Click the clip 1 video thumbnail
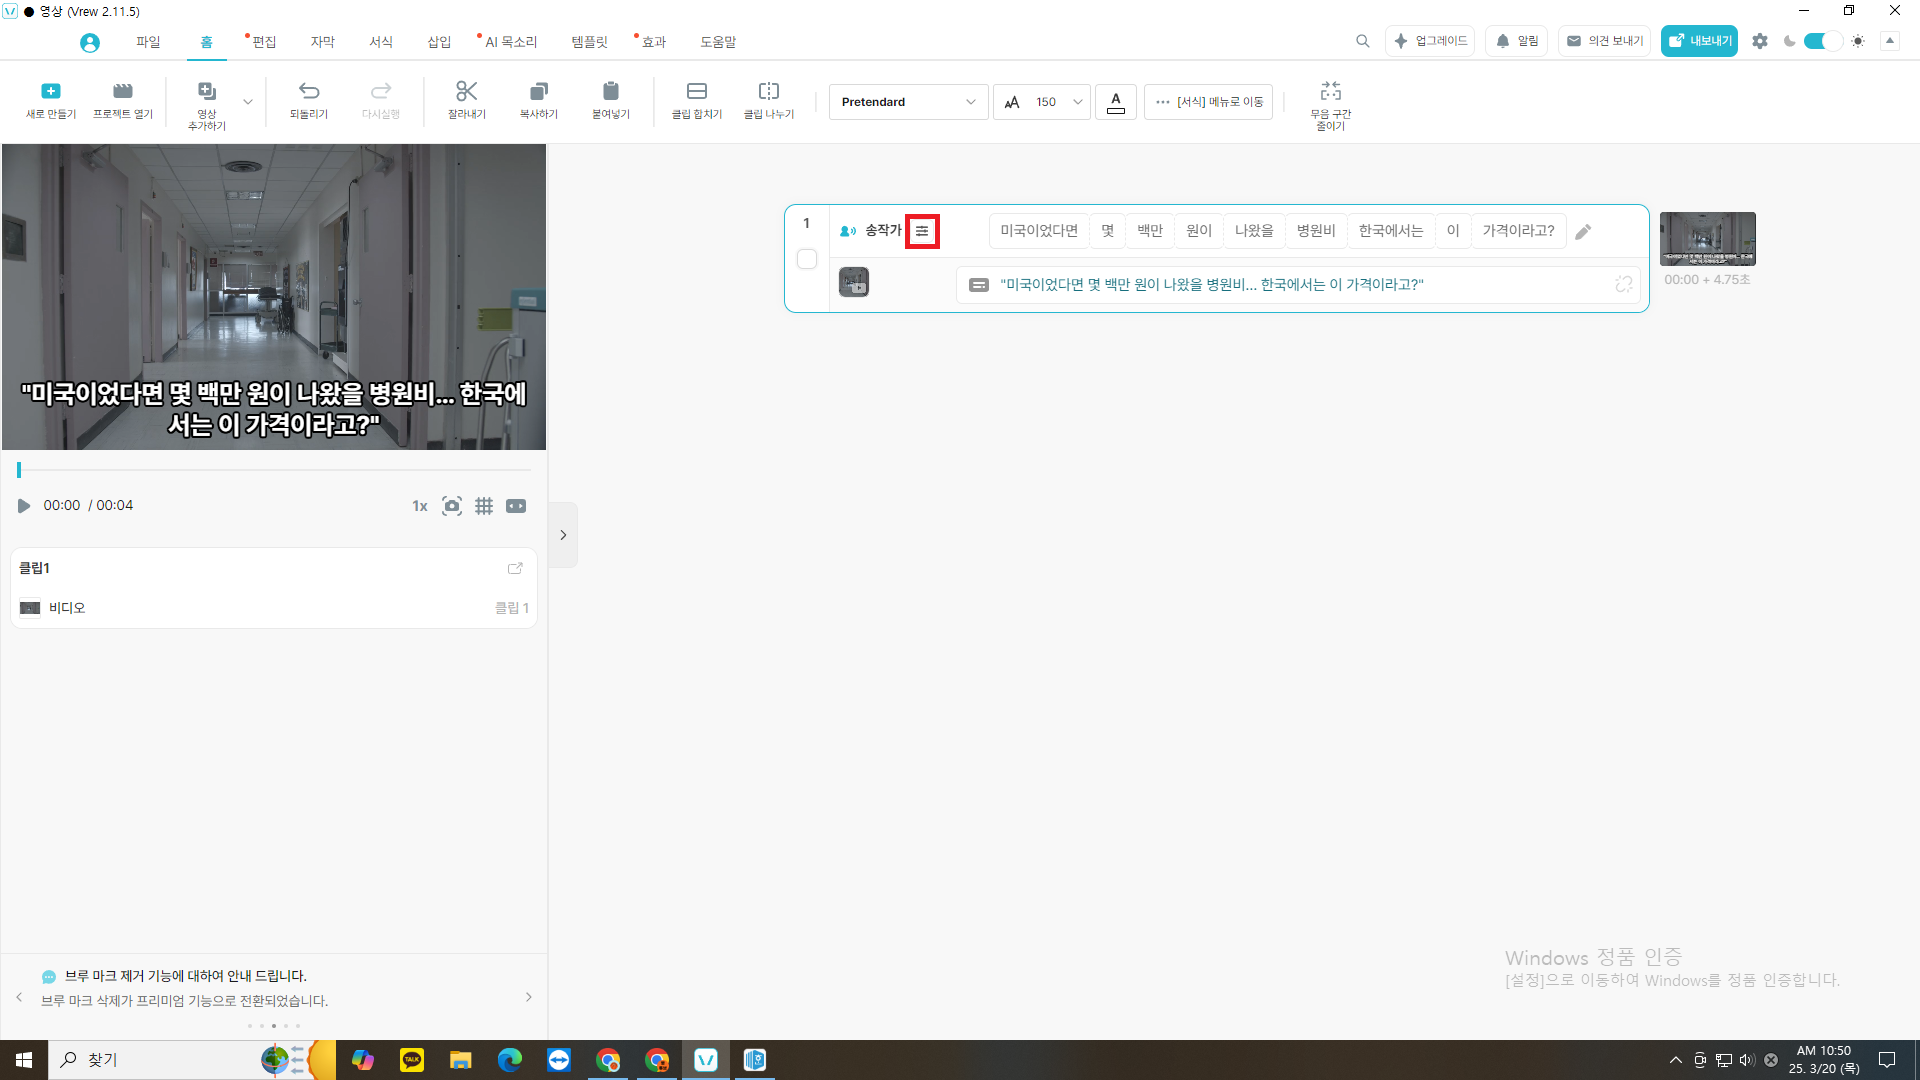This screenshot has height=1080, width=1920. pyautogui.click(x=1707, y=239)
